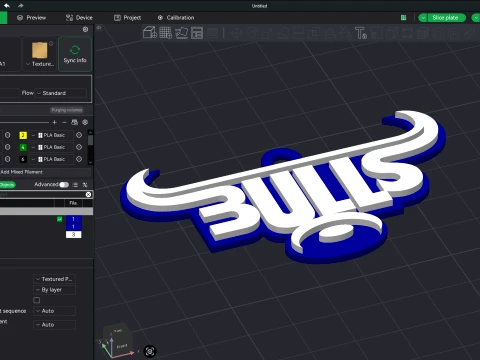This screenshot has width=480, height=360.
Task: Click the Add plate grid icon
Action: click(165, 33)
